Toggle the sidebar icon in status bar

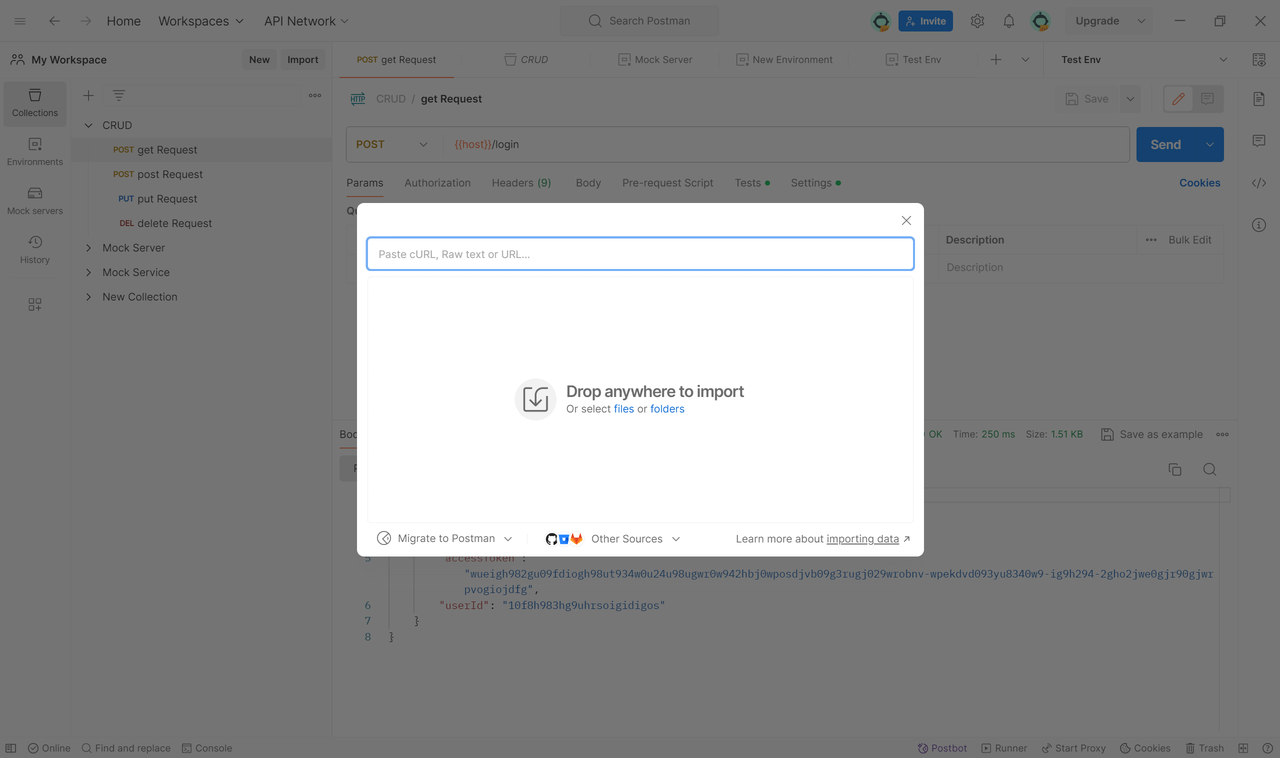click(11, 748)
